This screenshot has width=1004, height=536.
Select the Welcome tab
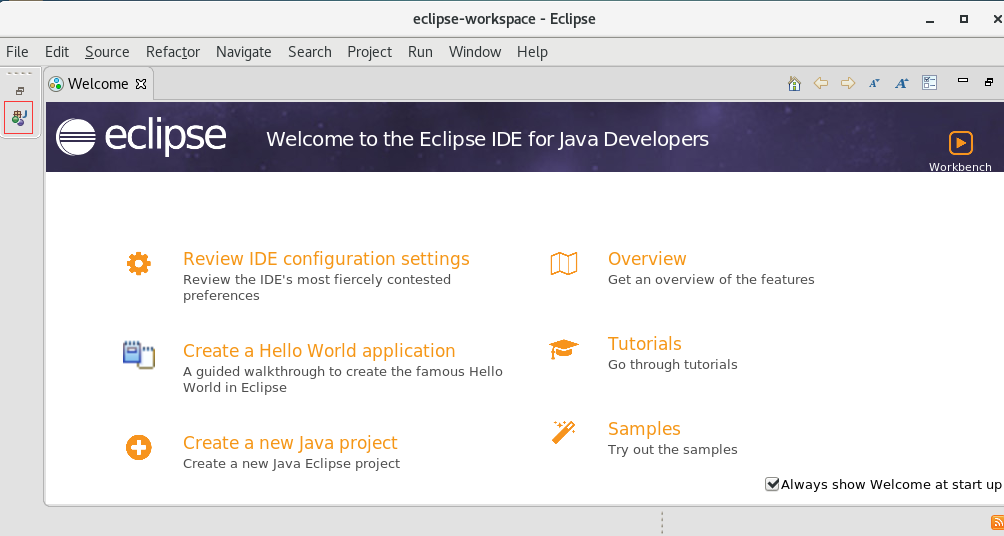click(97, 84)
